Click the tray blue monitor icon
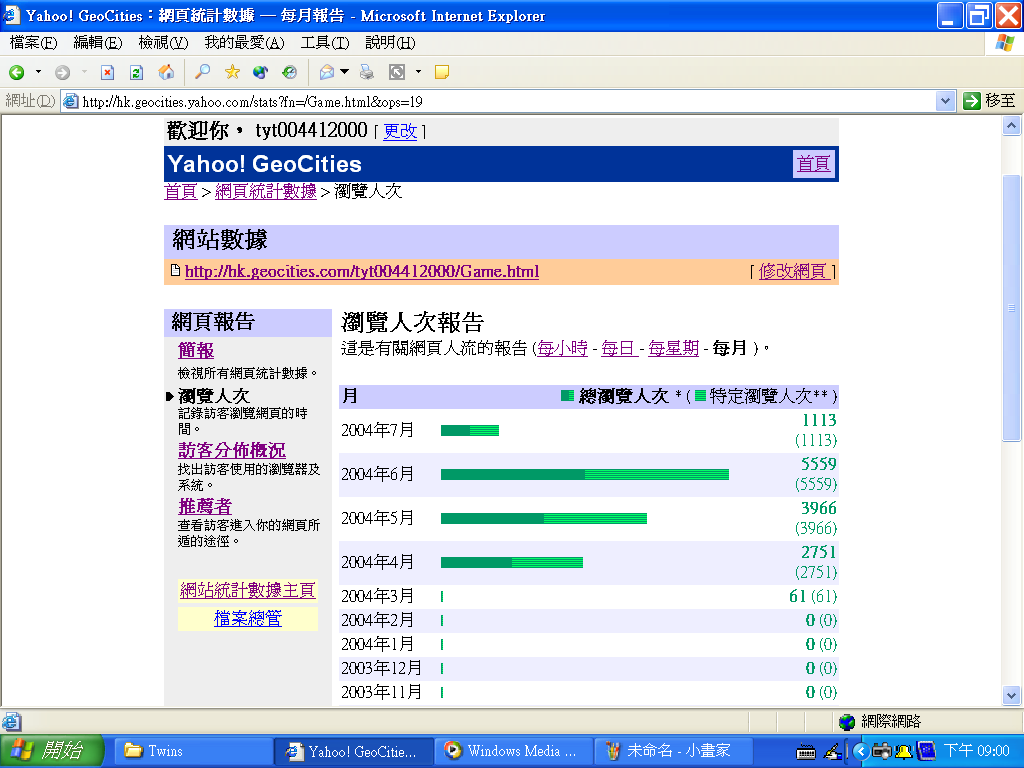 click(926, 751)
